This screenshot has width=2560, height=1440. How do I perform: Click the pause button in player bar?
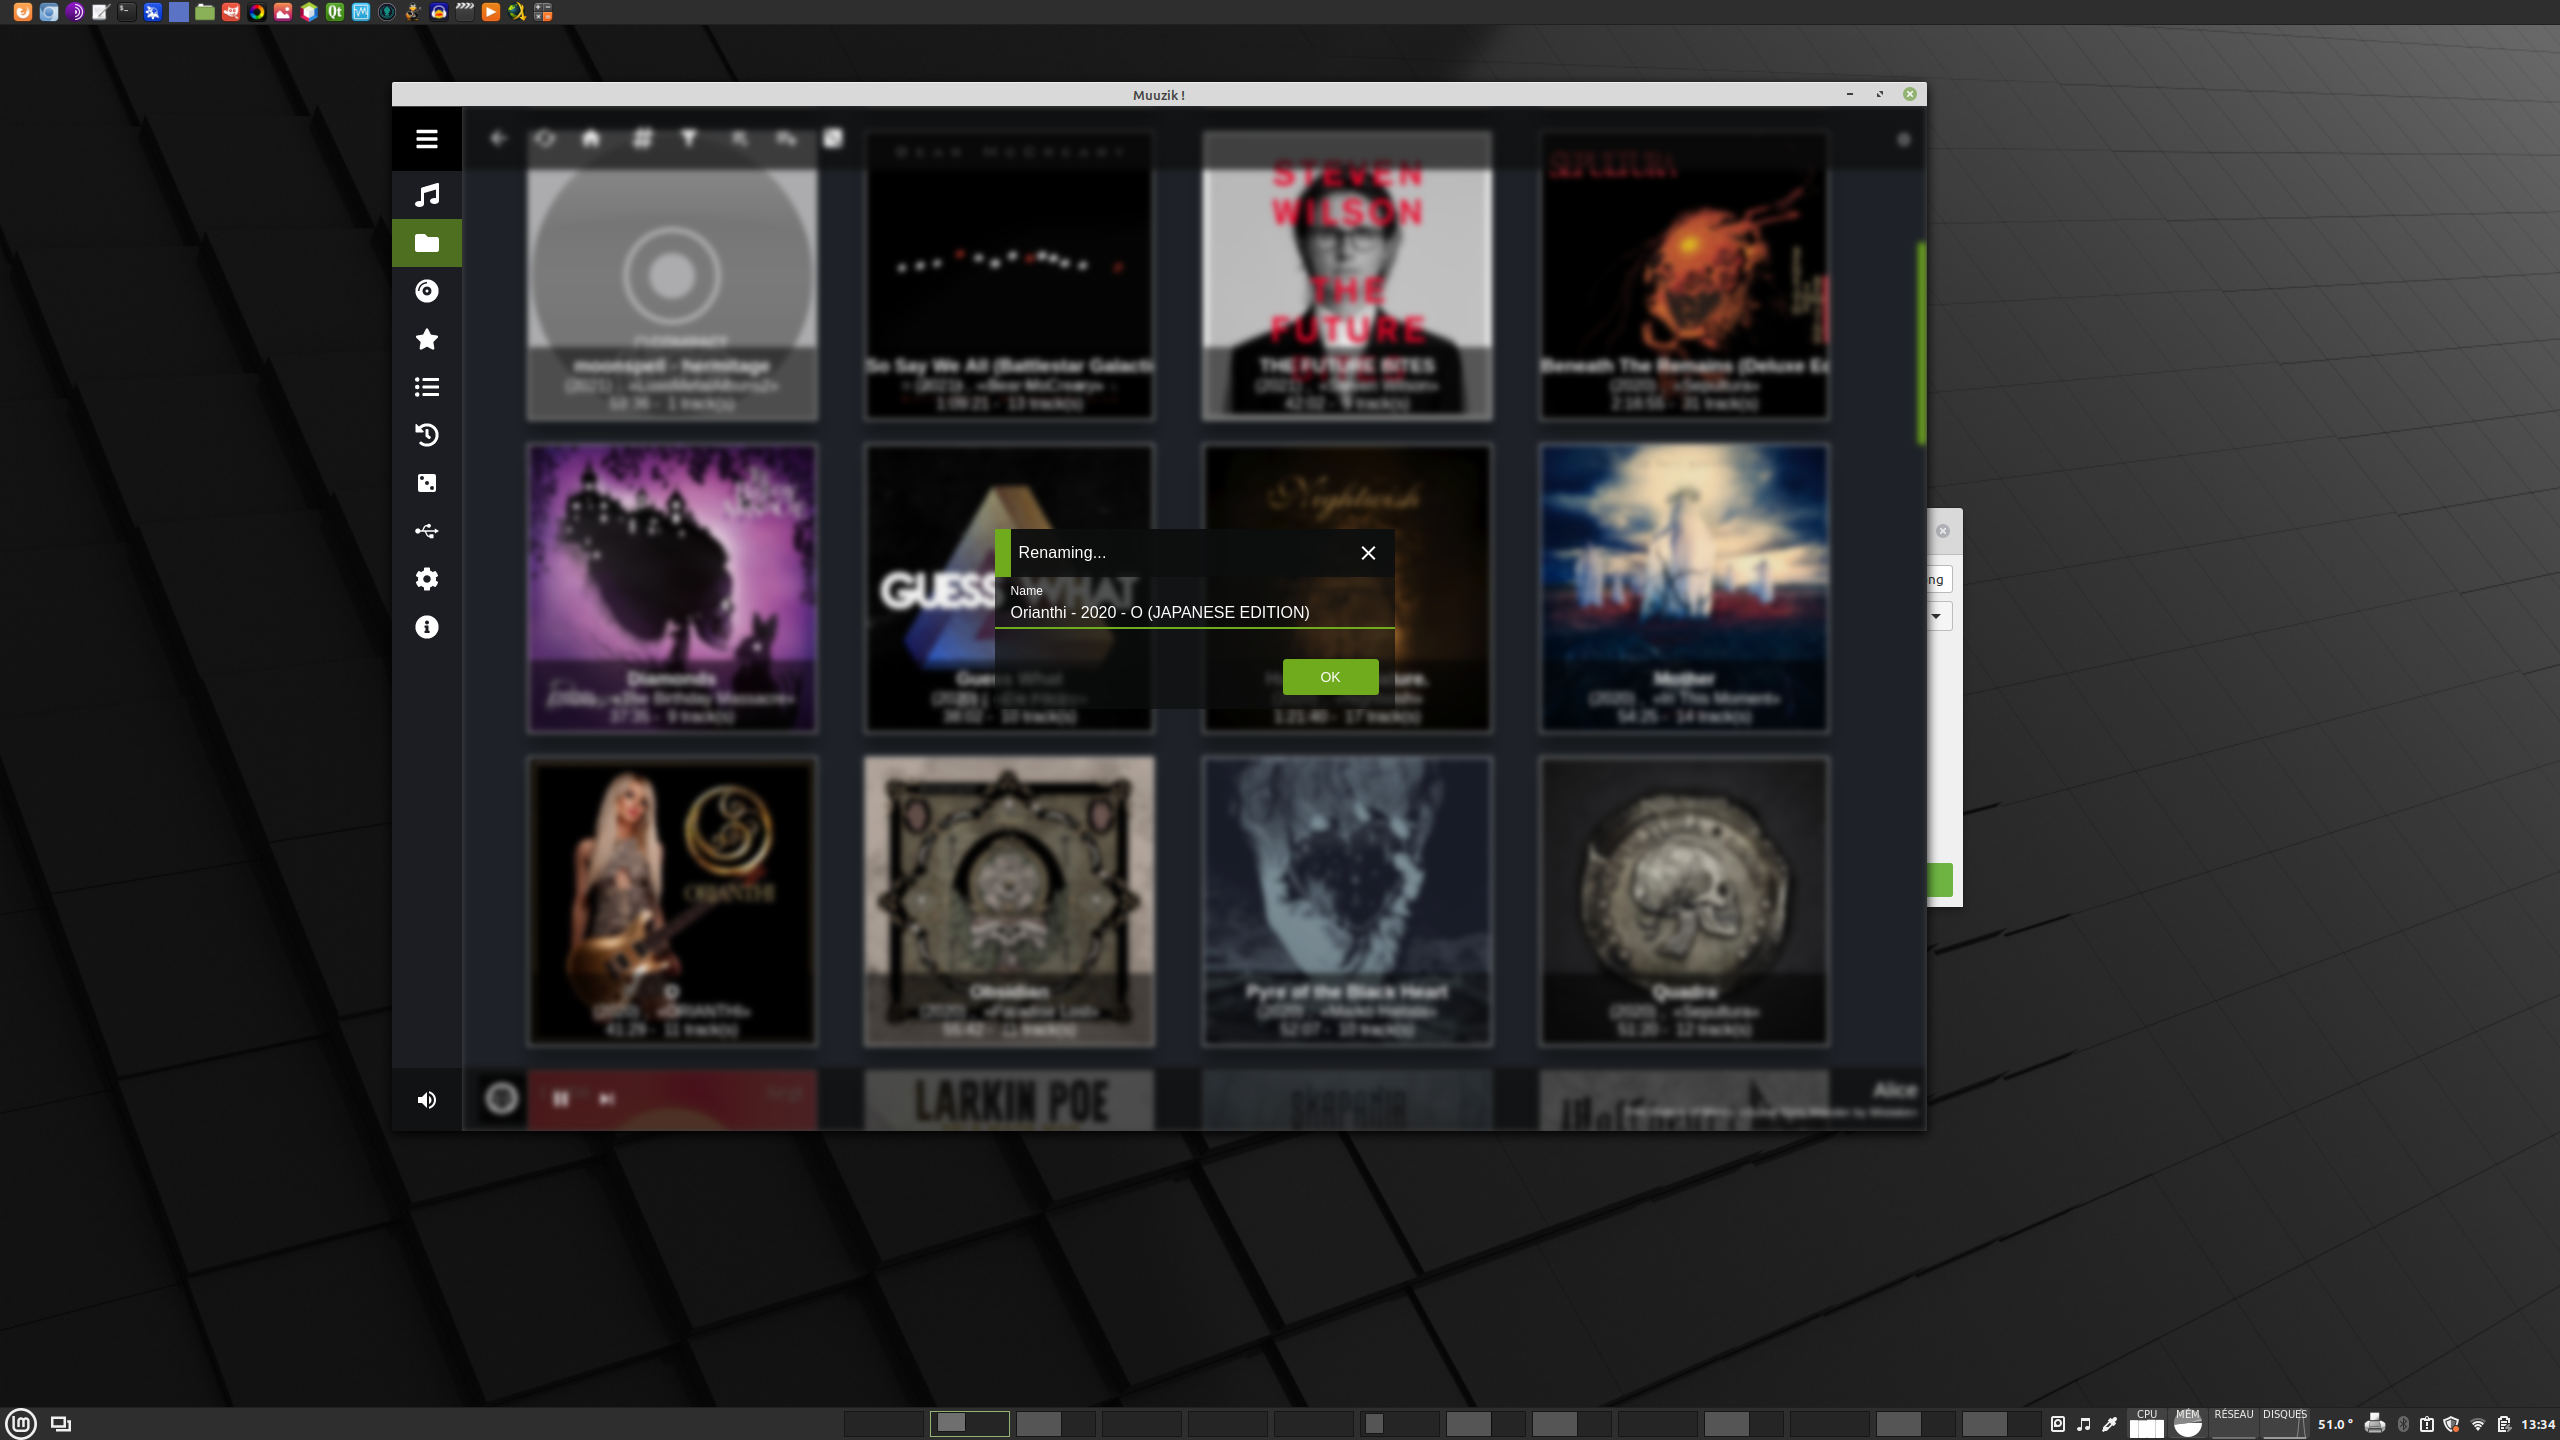[x=561, y=1099]
